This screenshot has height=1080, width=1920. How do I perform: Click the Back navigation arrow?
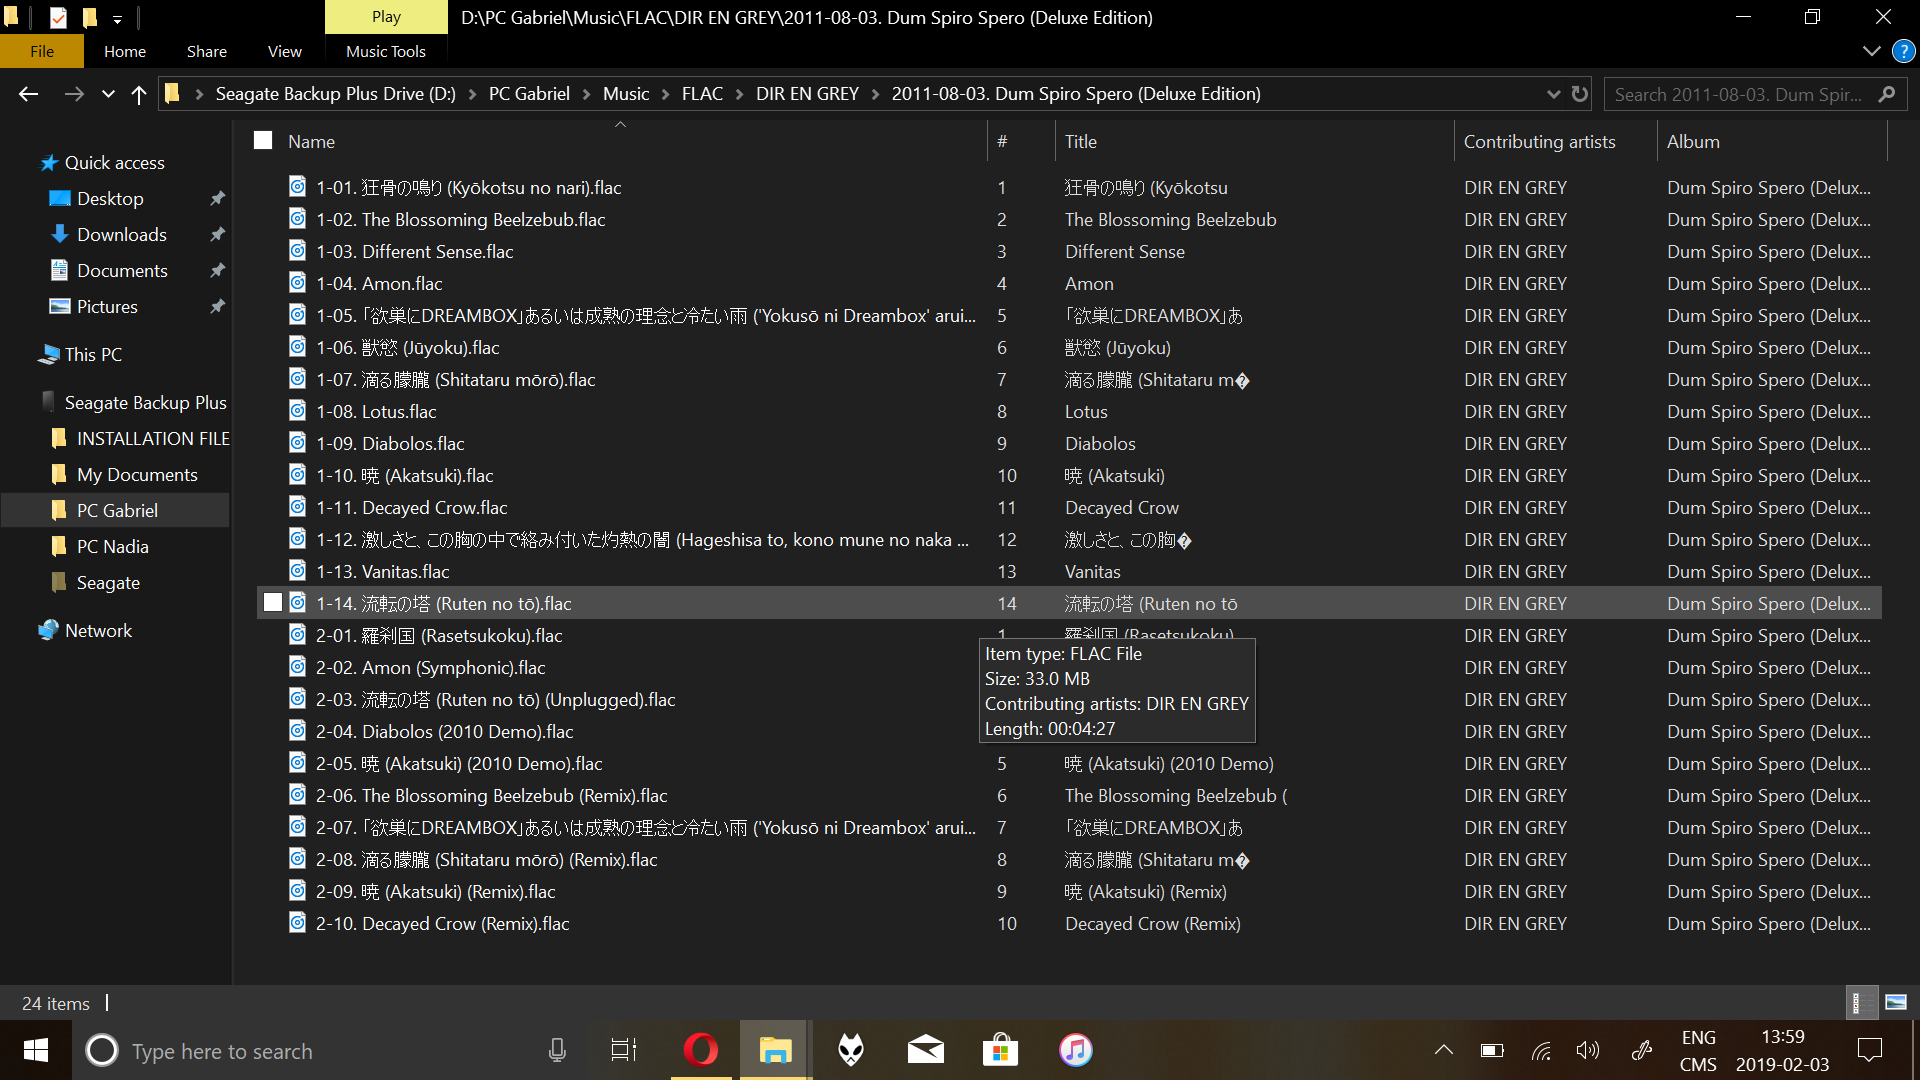pyautogui.click(x=28, y=94)
